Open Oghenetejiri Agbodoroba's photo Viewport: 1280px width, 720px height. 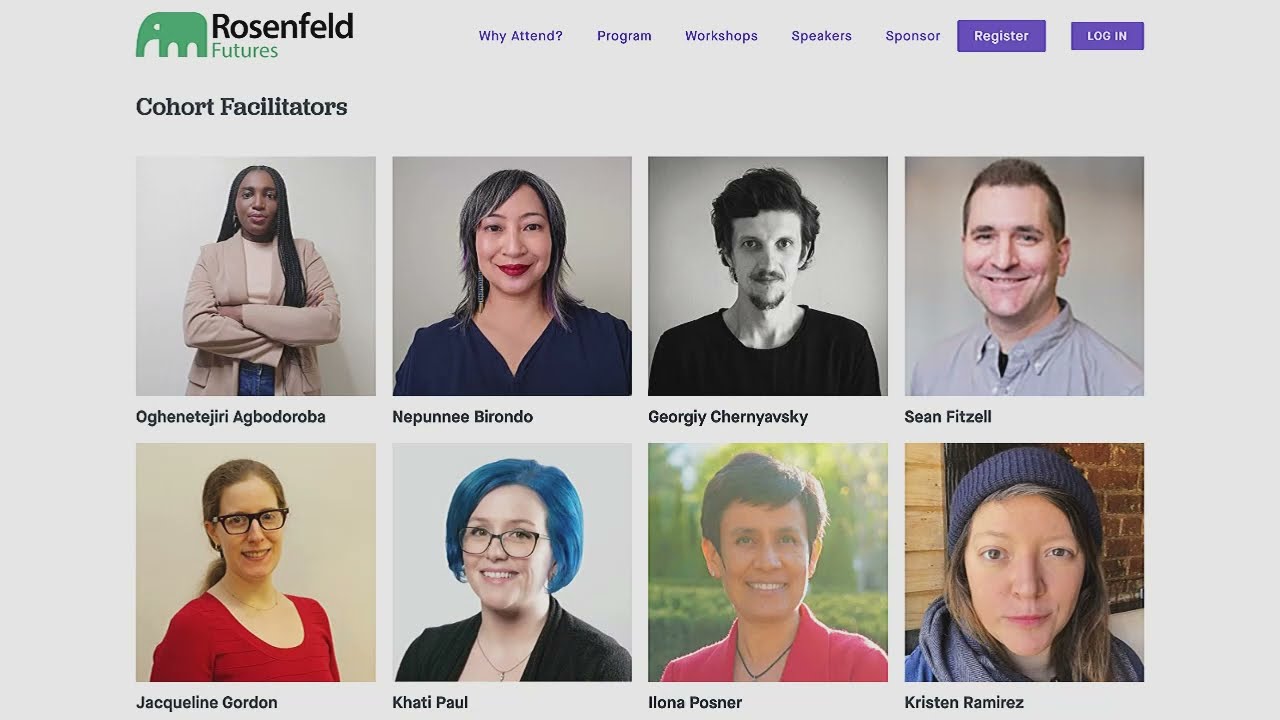pyautogui.click(x=256, y=276)
